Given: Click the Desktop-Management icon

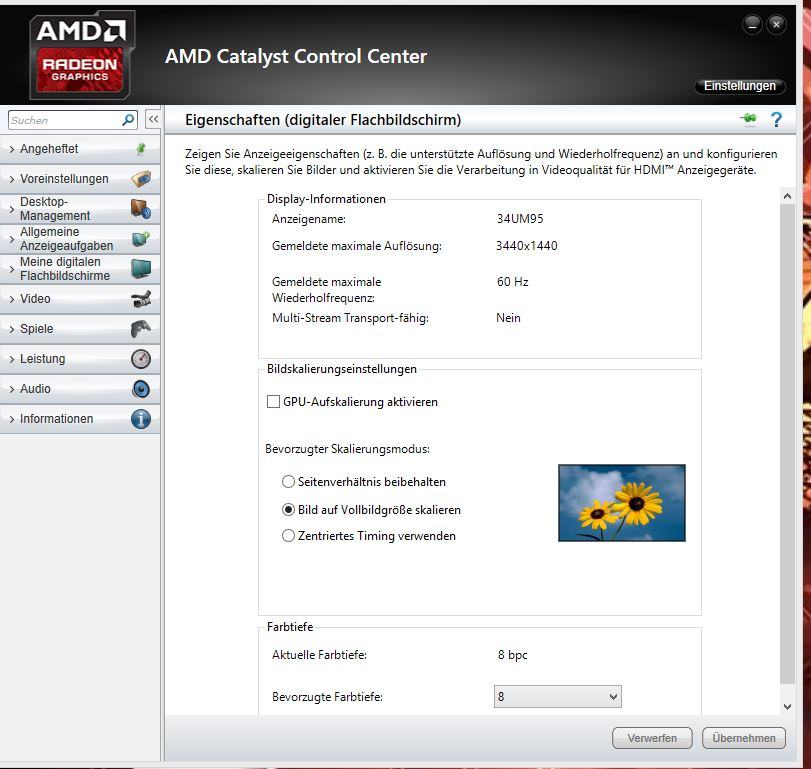Looking at the screenshot, I should click(141, 209).
